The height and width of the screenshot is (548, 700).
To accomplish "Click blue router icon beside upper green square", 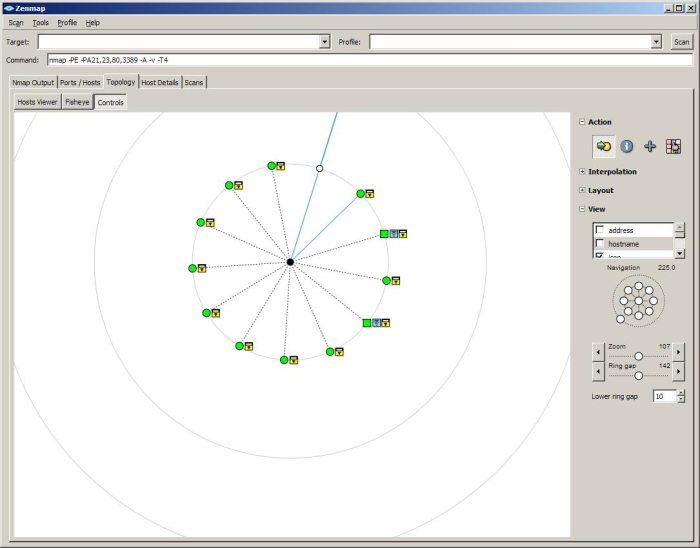I will (394, 234).
